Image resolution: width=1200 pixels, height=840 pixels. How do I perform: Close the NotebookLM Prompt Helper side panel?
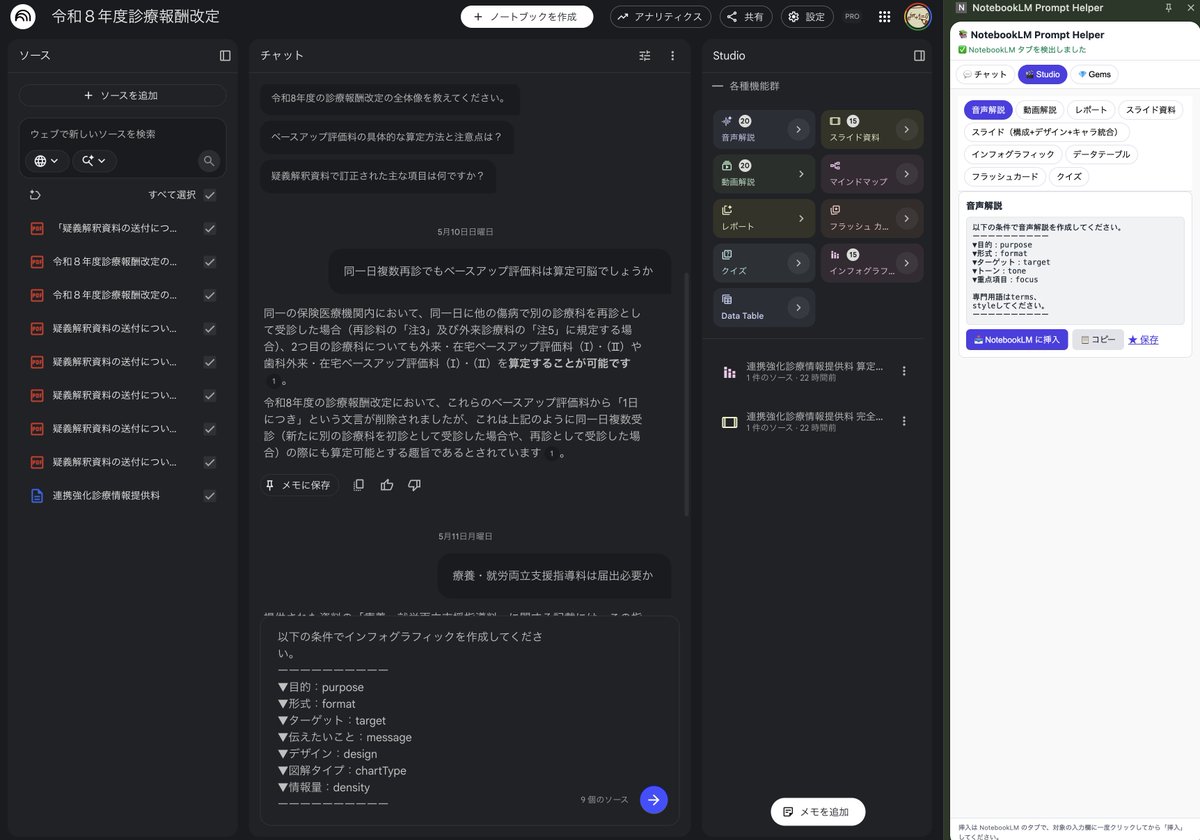1190,7
